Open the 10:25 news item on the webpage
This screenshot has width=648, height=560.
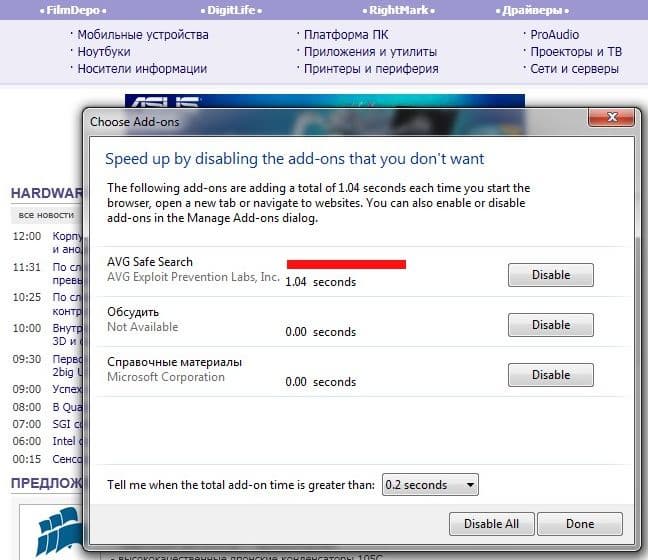[67, 304]
